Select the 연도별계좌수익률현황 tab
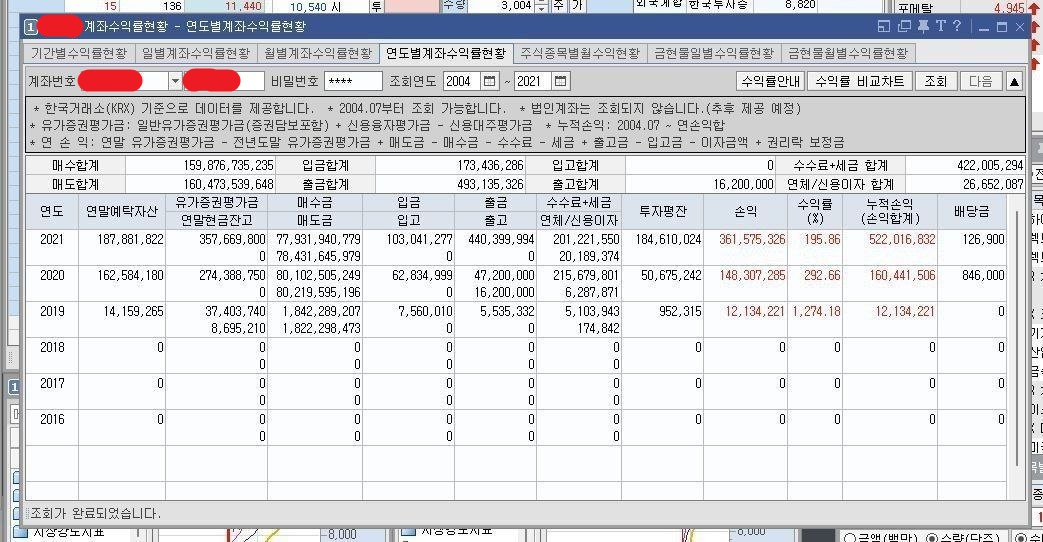1043x542 pixels. [446, 53]
